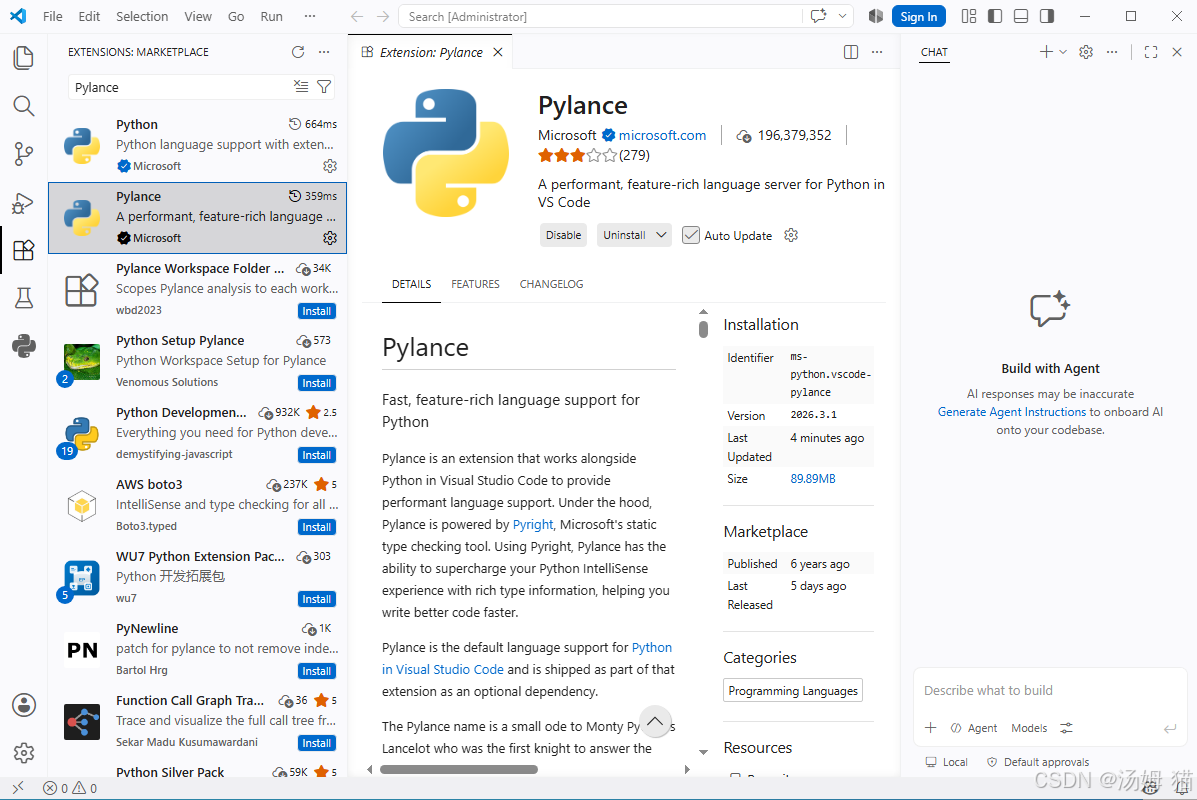Viewport: 1197px width, 800px height.
Task: Toggle primary side bar visibility
Action: point(995,16)
